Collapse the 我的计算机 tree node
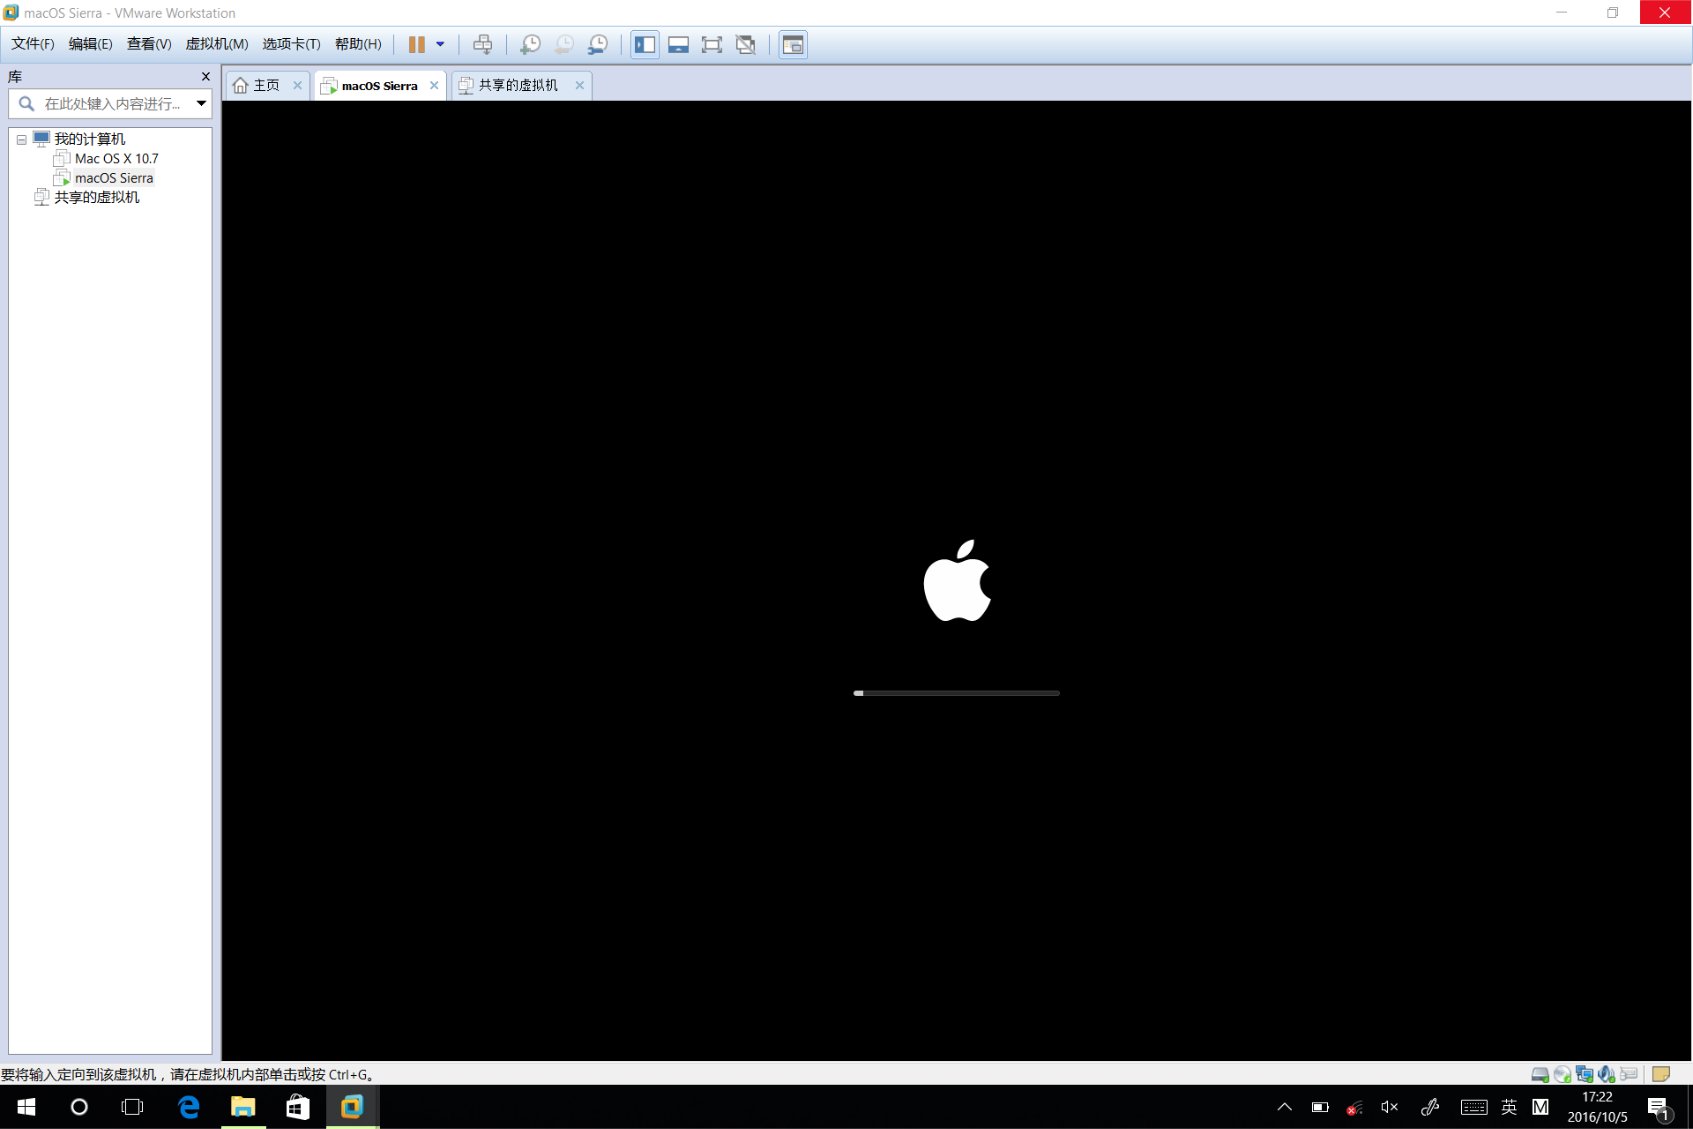Screen dimensions: 1693x1129 pos(21,140)
